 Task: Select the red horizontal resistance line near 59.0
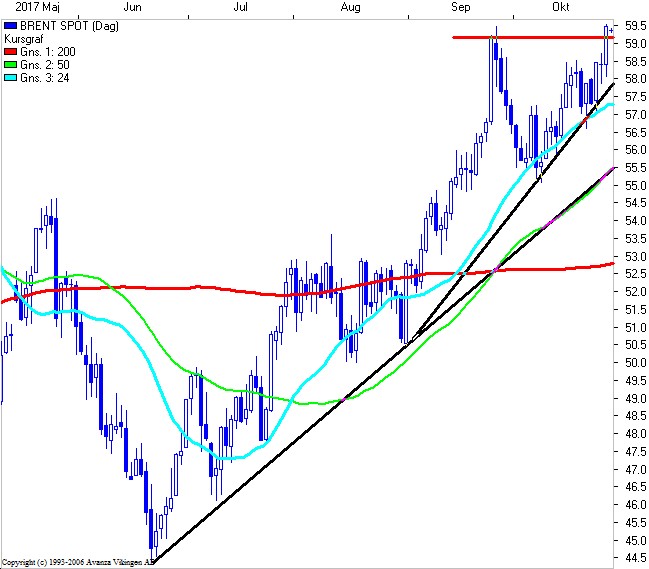(520, 37)
